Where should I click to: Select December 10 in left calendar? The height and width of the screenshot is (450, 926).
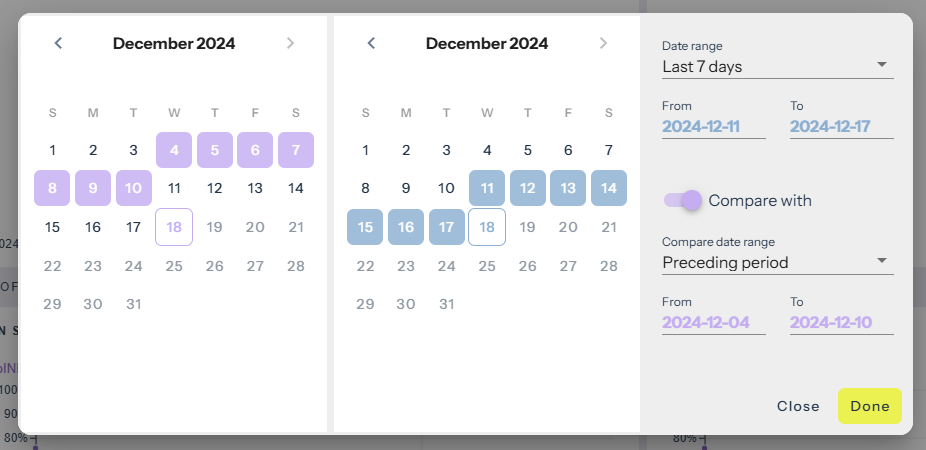coord(133,188)
